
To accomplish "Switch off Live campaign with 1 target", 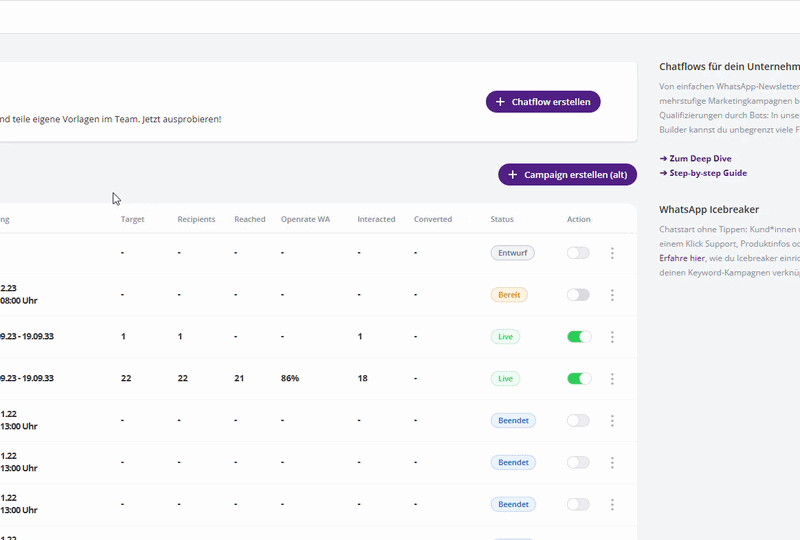I will coord(579,337).
